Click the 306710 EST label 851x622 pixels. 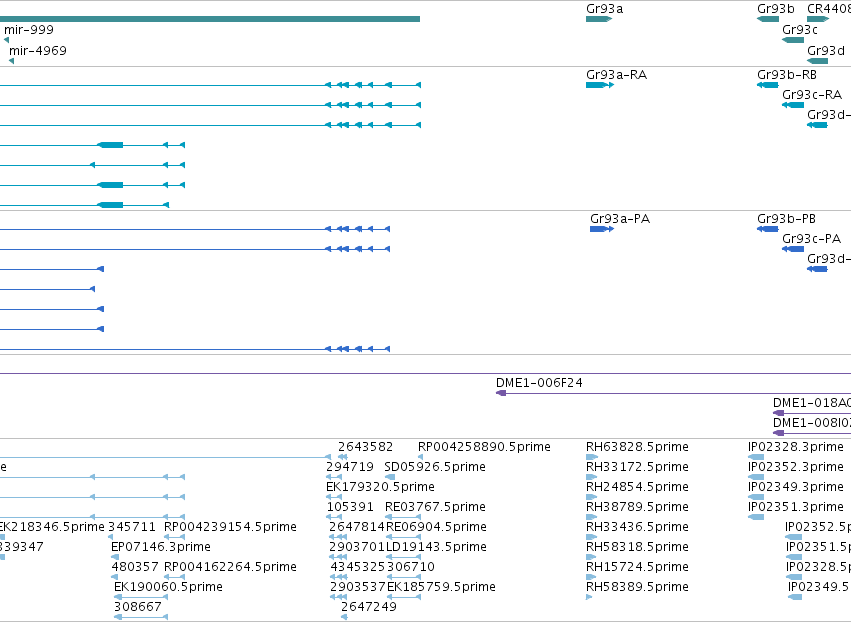click(x=411, y=567)
